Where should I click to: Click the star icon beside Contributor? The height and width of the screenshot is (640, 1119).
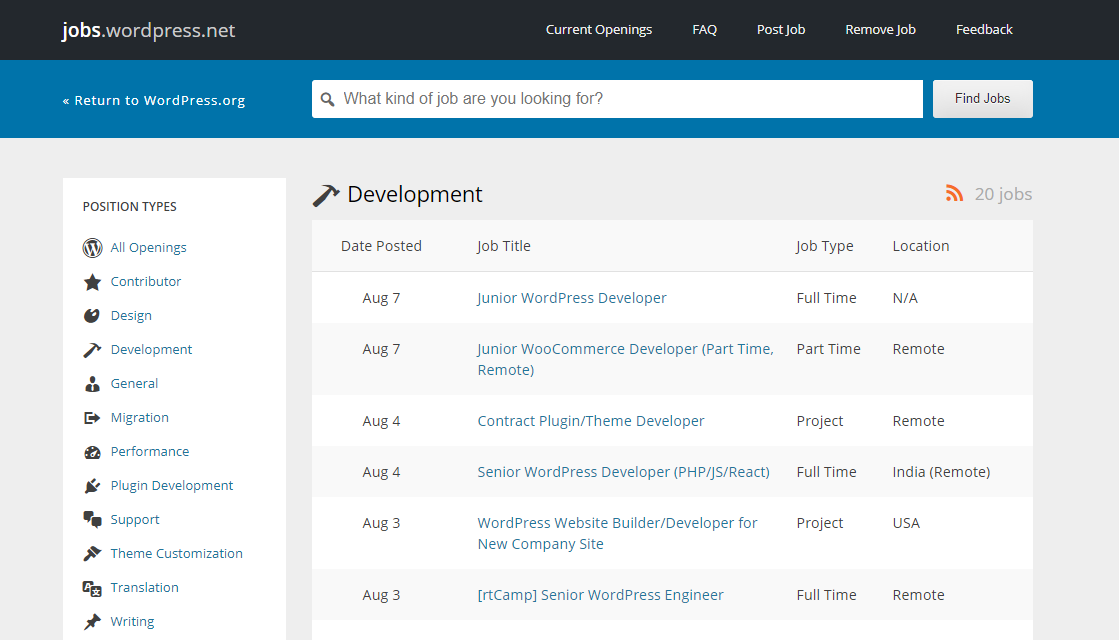click(92, 281)
